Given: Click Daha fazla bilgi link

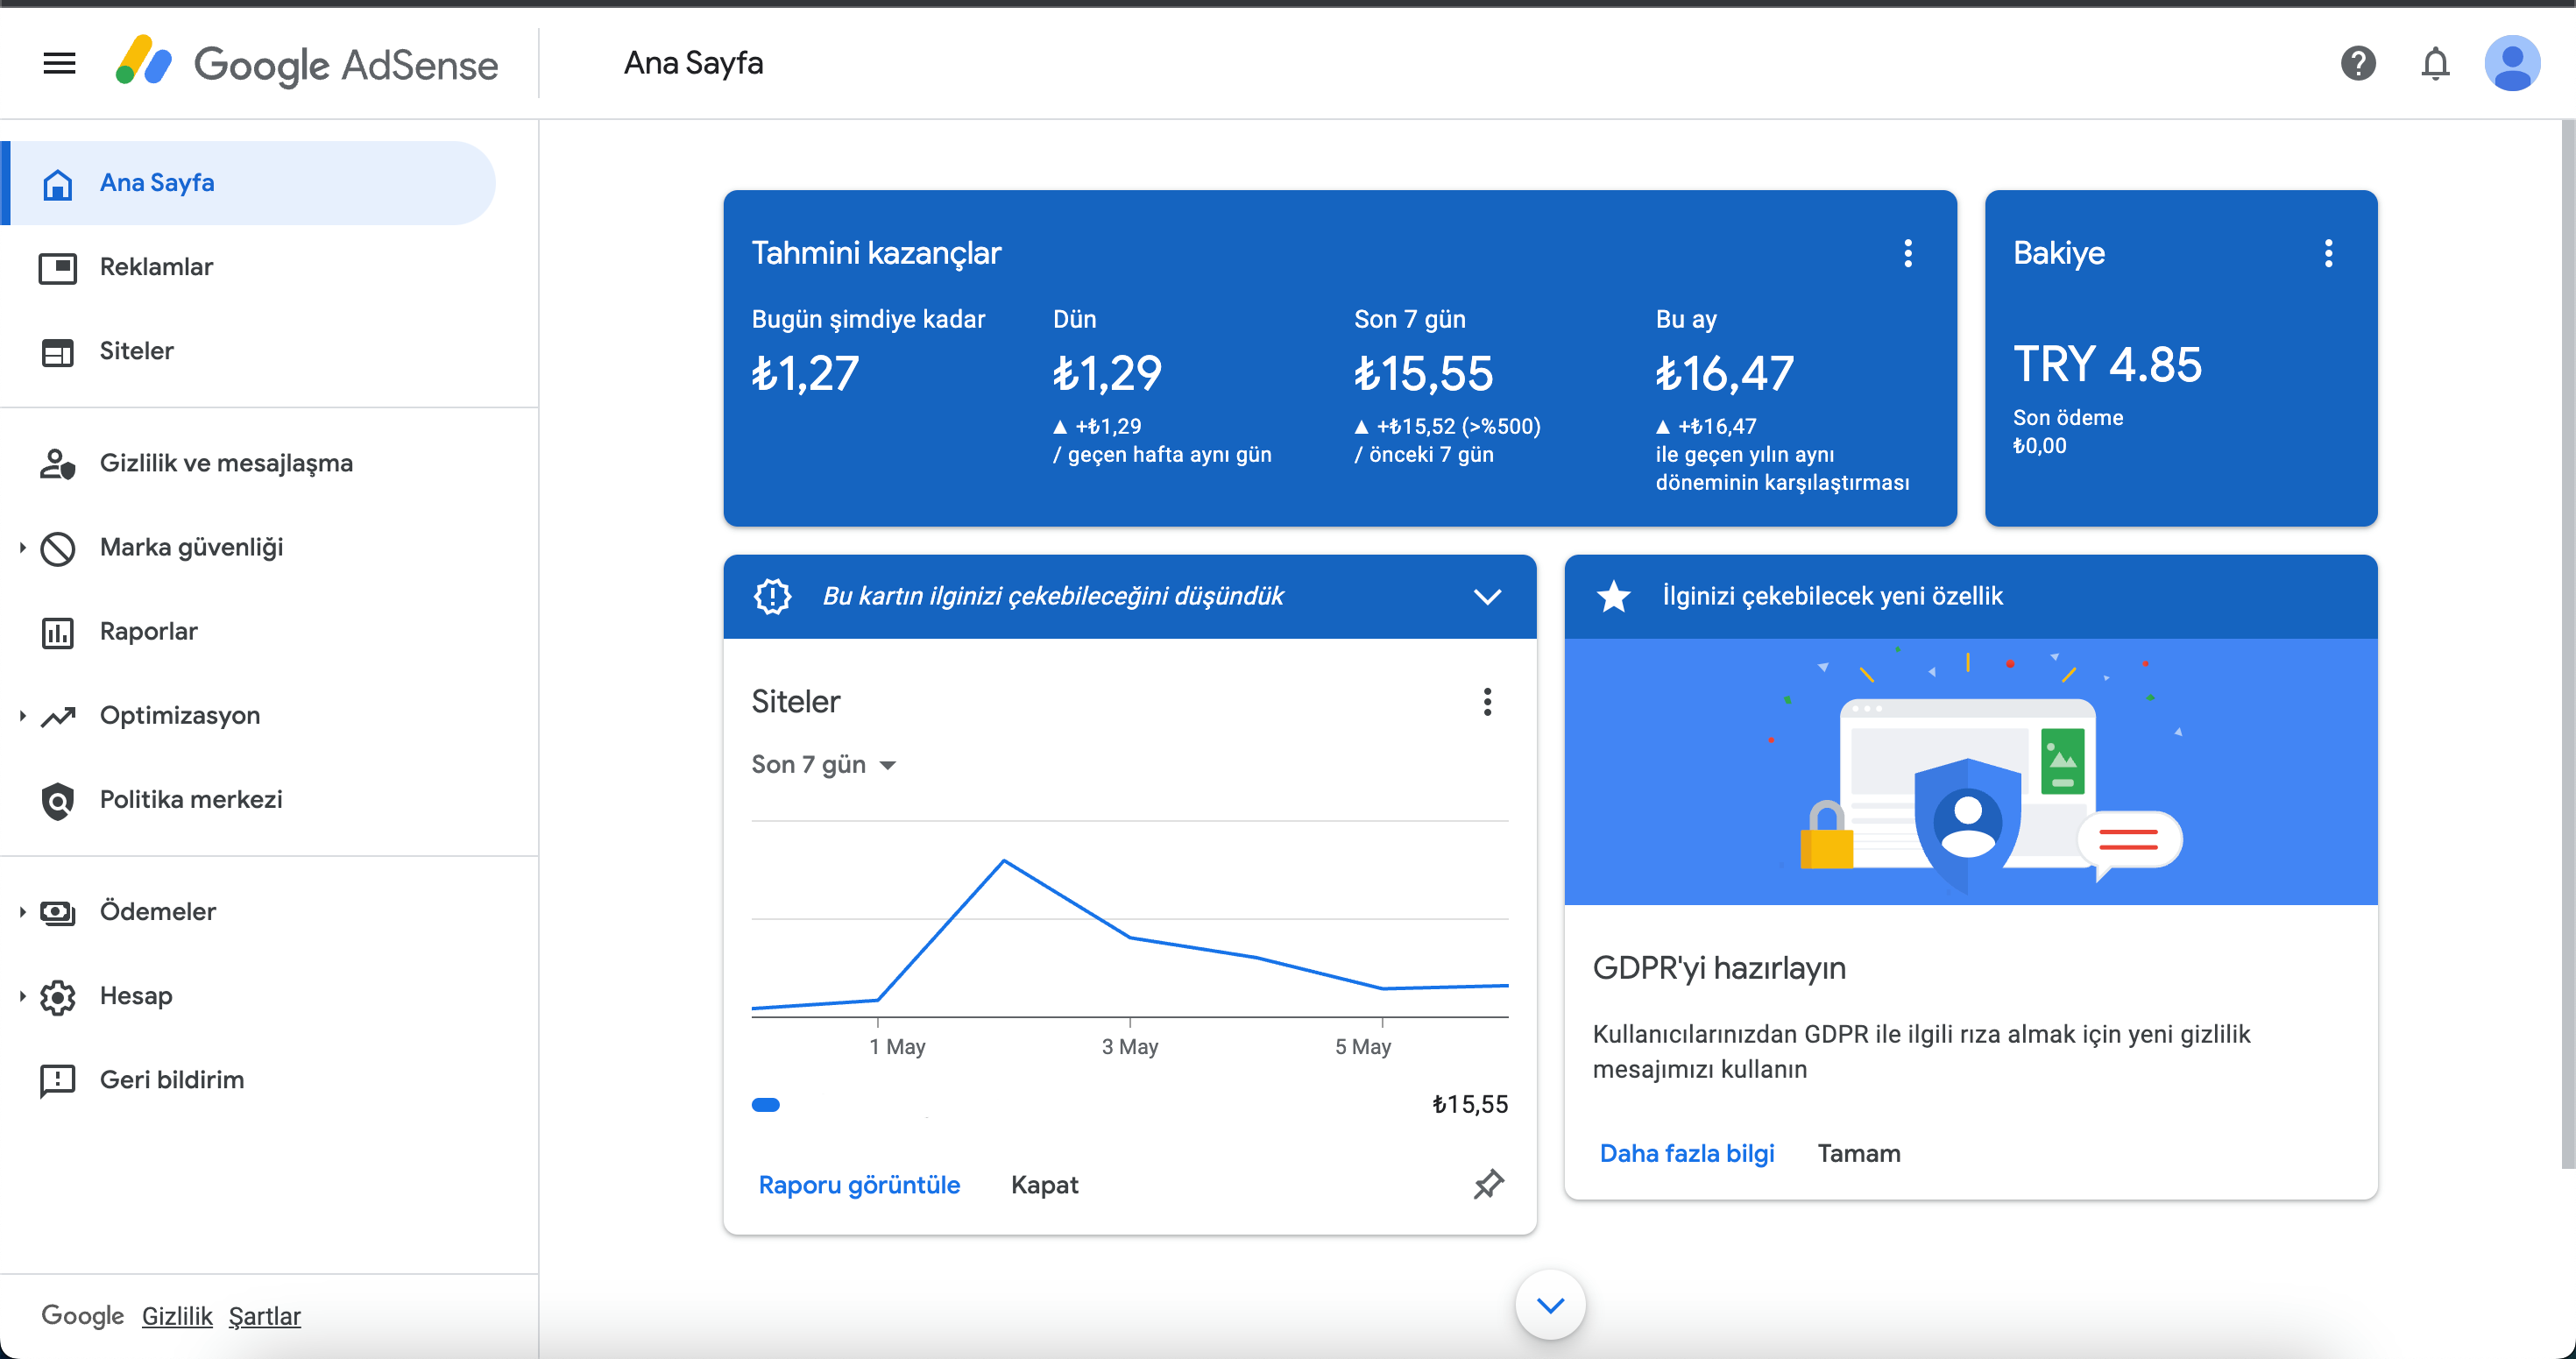Looking at the screenshot, I should (x=1686, y=1153).
